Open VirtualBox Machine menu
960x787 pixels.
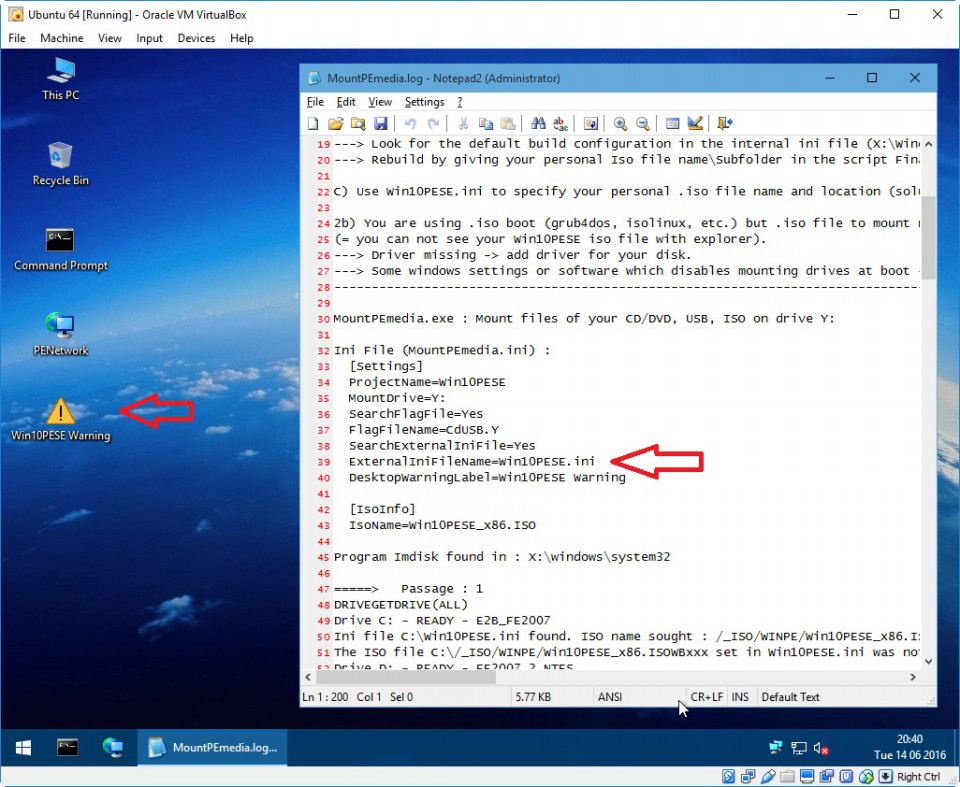pos(62,38)
